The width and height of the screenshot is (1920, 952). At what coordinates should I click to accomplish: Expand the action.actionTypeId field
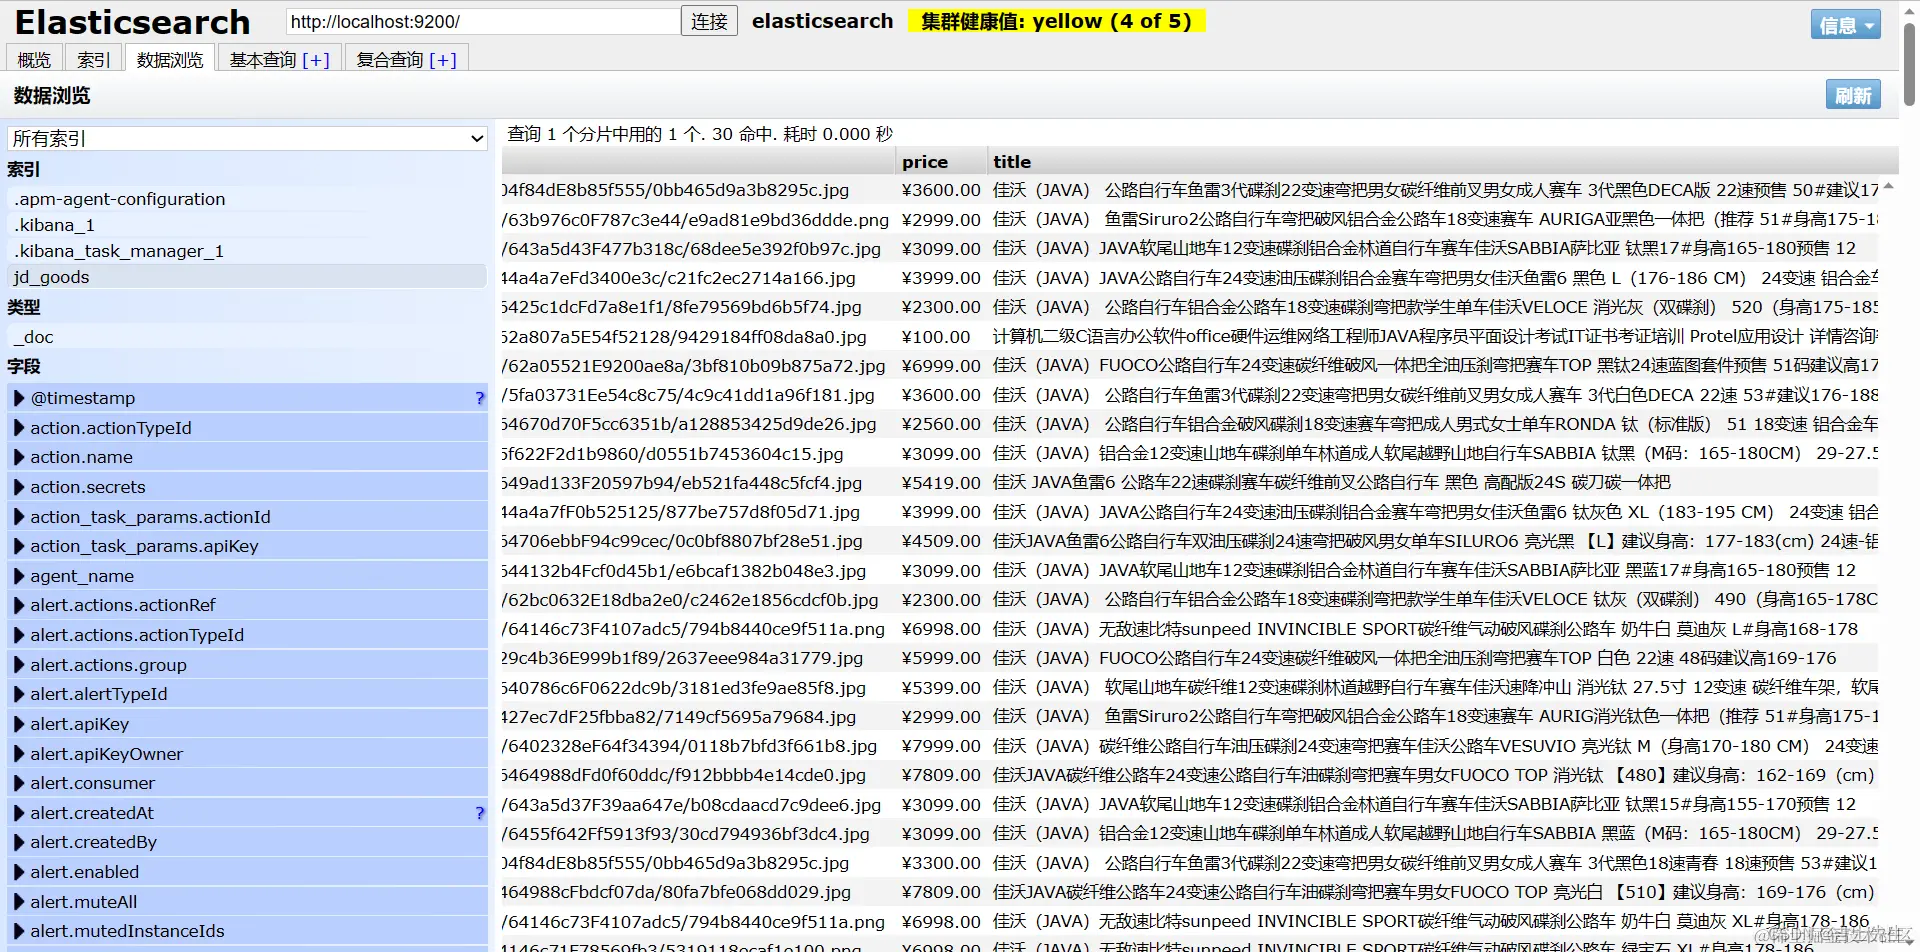pyautogui.click(x=247, y=428)
